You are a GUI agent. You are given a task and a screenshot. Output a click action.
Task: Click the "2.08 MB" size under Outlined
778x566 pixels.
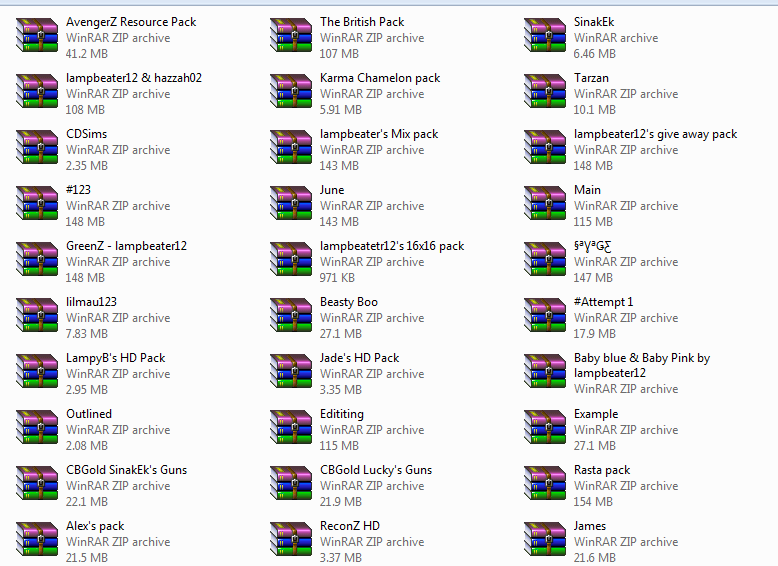87,446
